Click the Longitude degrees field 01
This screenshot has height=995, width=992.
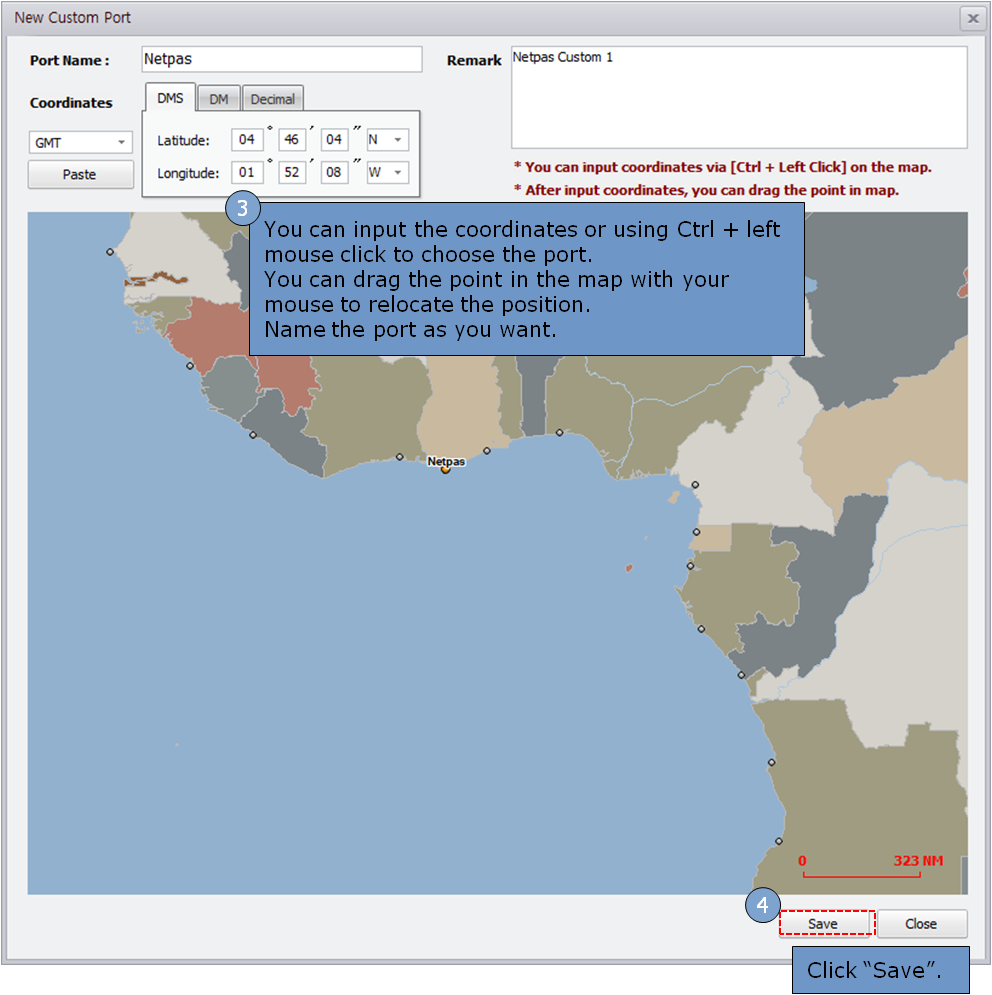point(247,173)
